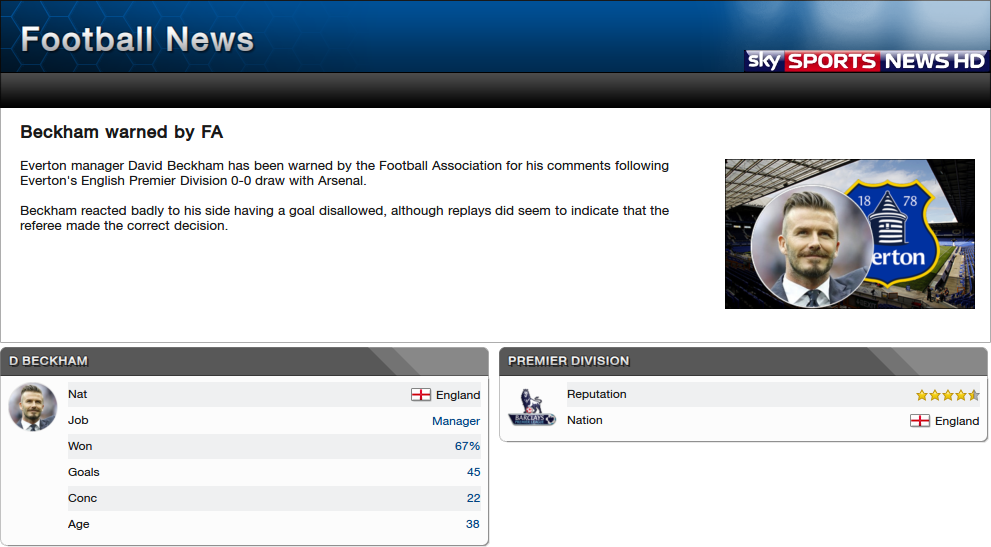Viewport: 991px width, 547px height.
Task: Click the Conceded value 22
Action: click(473, 498)
